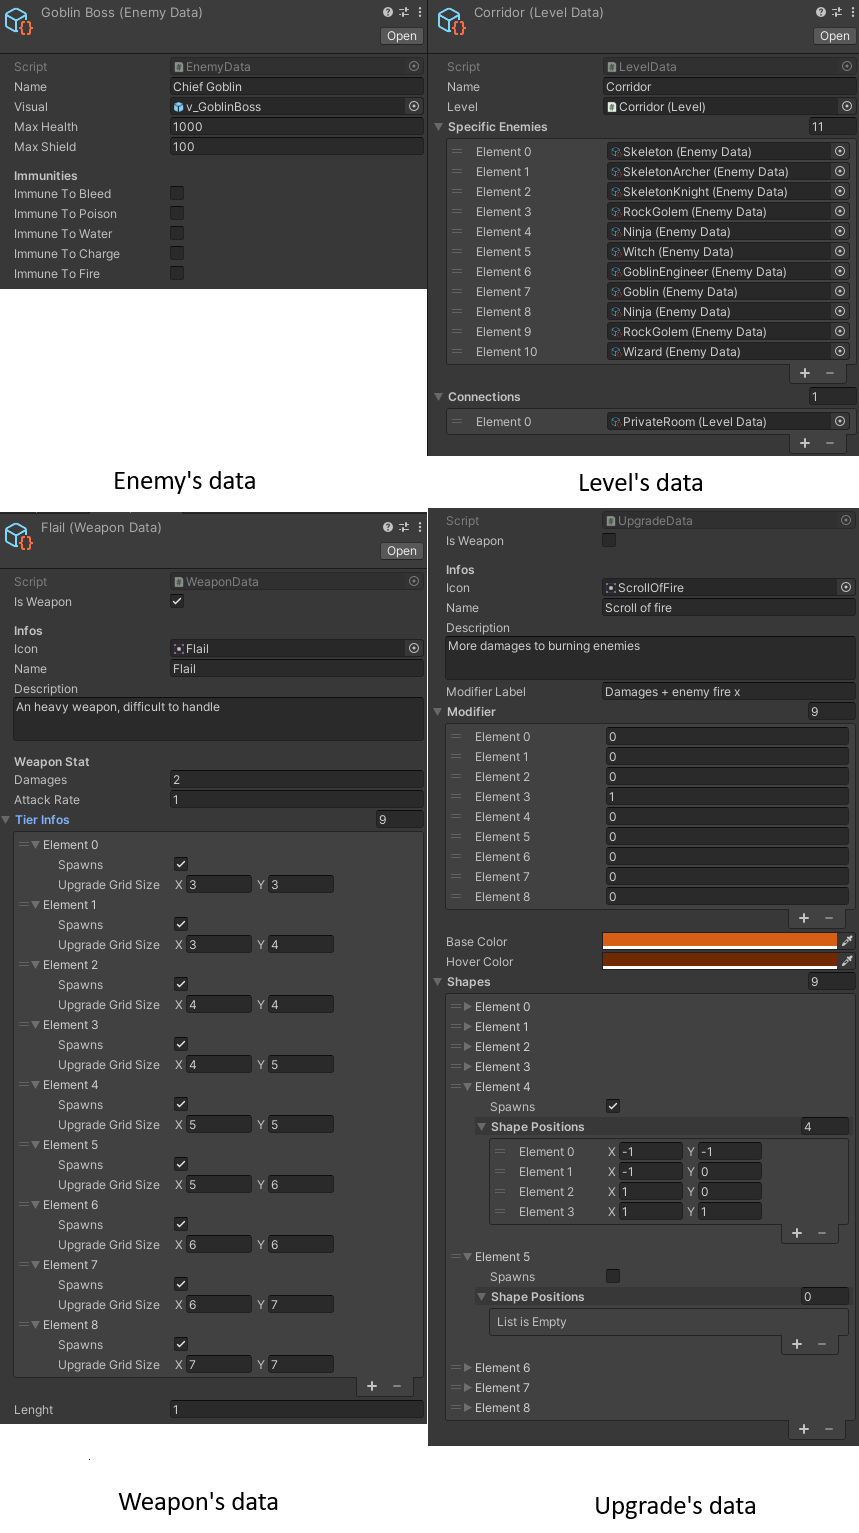
Task: Remove last element from the Modifier list
Action: 829,918
